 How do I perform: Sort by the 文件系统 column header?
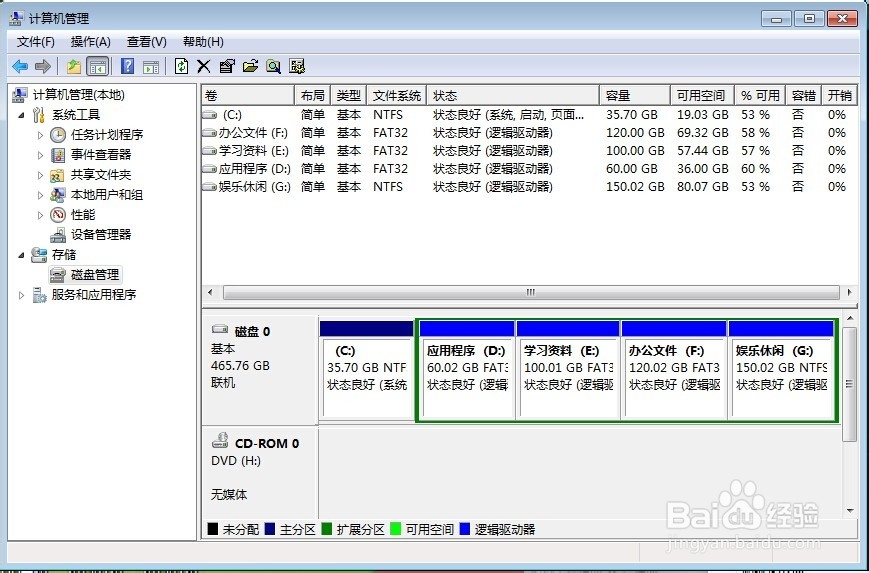tap(396, 96)
